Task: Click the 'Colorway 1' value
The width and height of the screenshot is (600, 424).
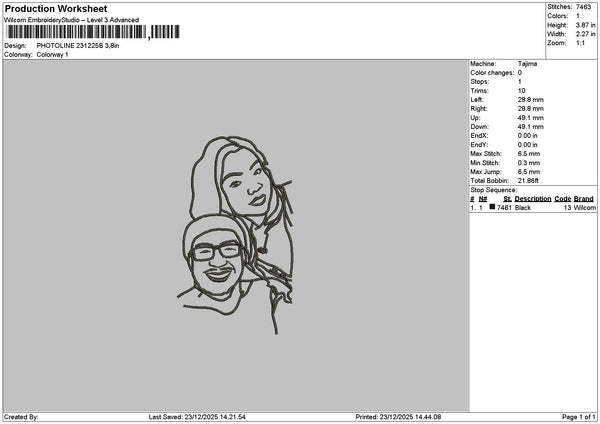Action: tap(52, 55)
